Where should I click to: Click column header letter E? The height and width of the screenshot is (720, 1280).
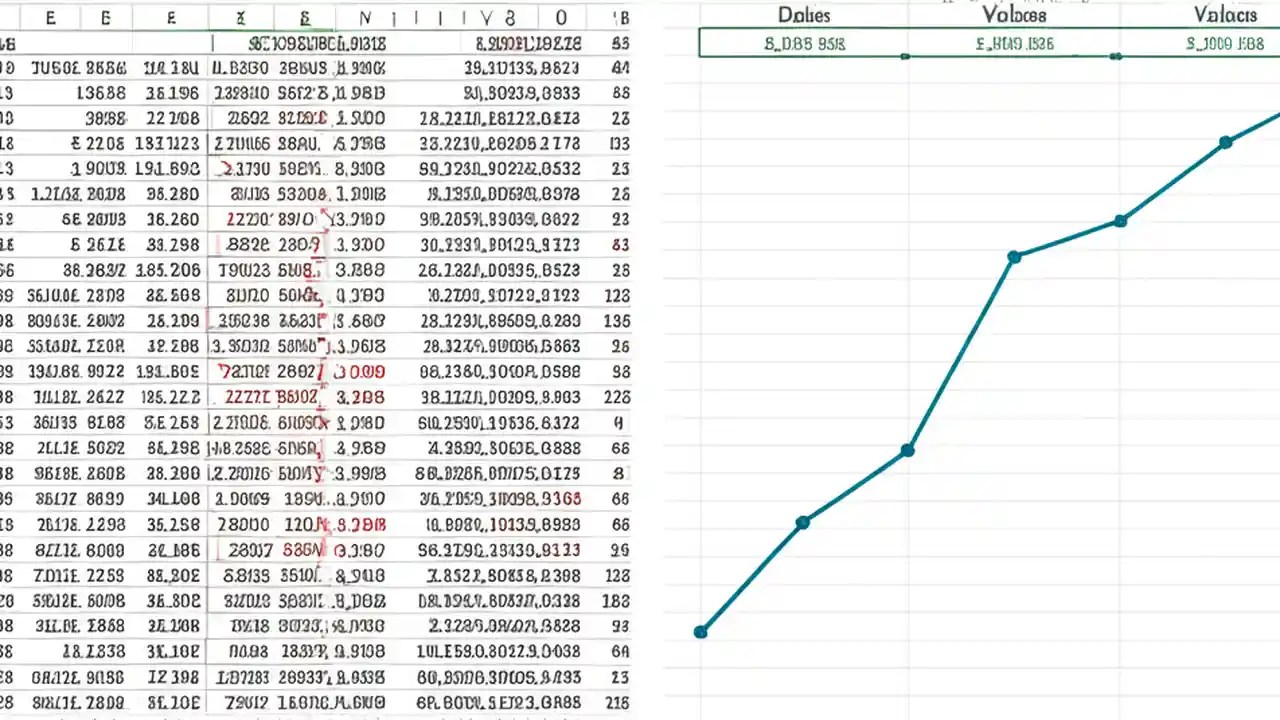point(51,16)
